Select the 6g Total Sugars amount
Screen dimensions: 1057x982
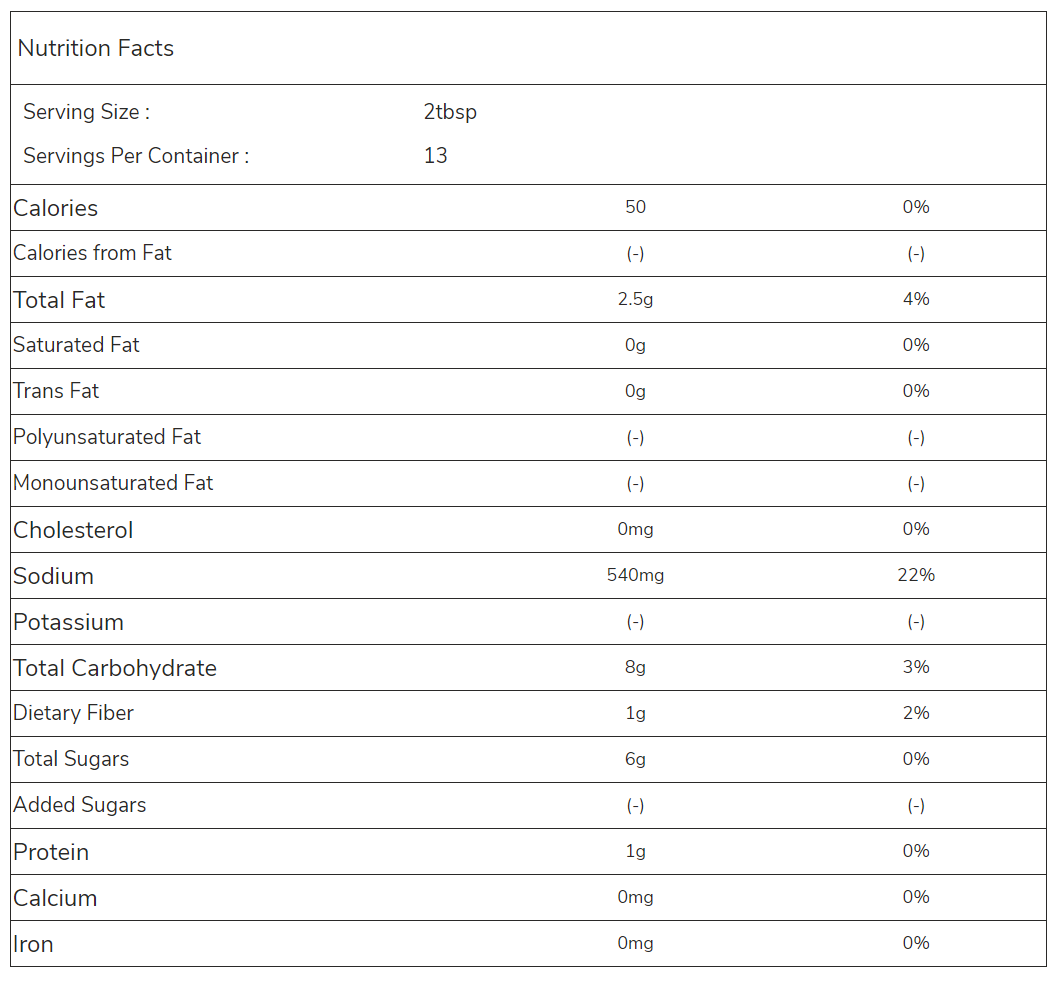(x=635, y=759)
